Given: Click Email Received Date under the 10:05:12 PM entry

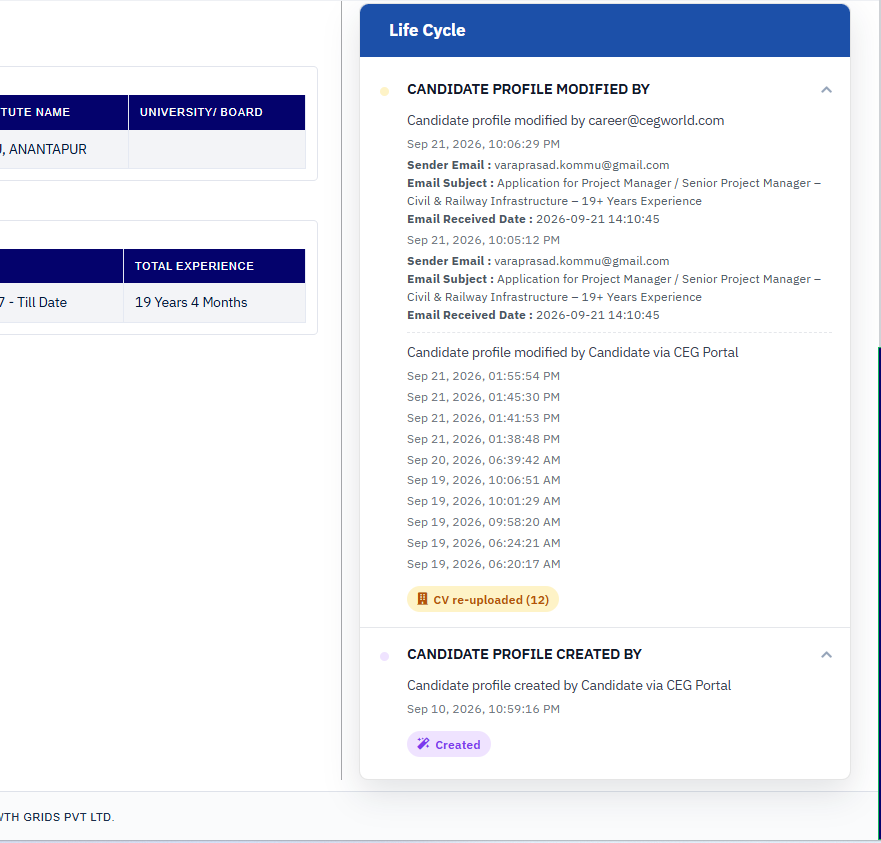Looking at the screenshot, I should click(x=533, y=315).
